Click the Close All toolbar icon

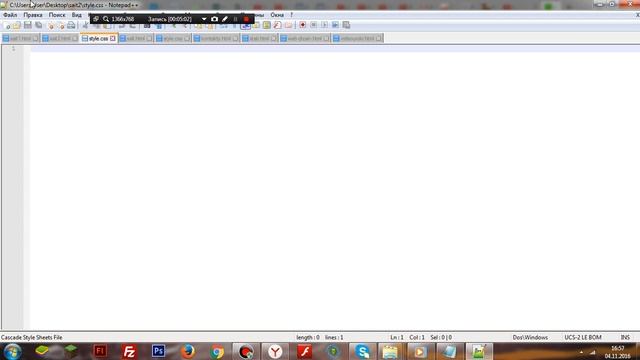coord(61,25)
